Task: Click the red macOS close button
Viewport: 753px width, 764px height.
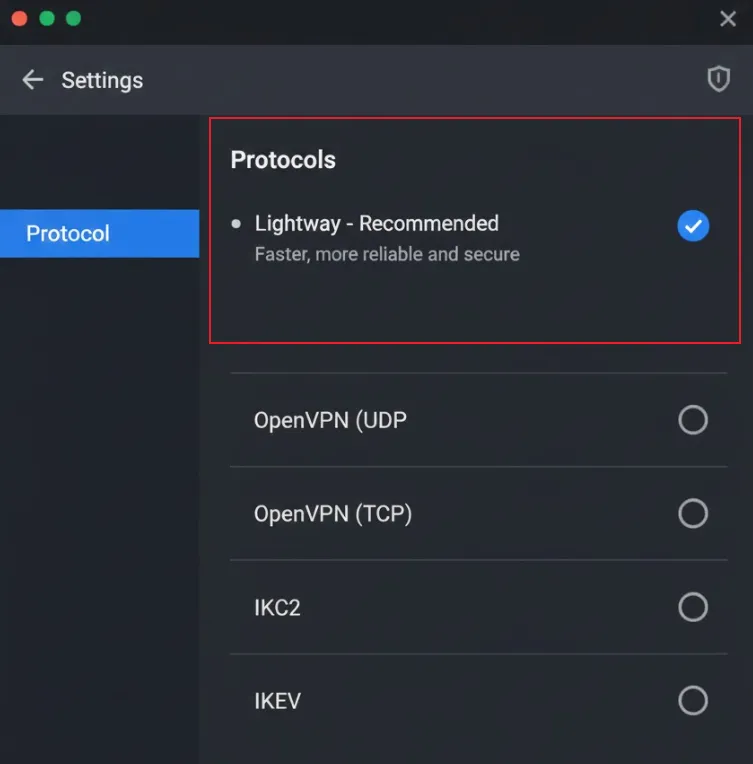Action: point(19,19)
